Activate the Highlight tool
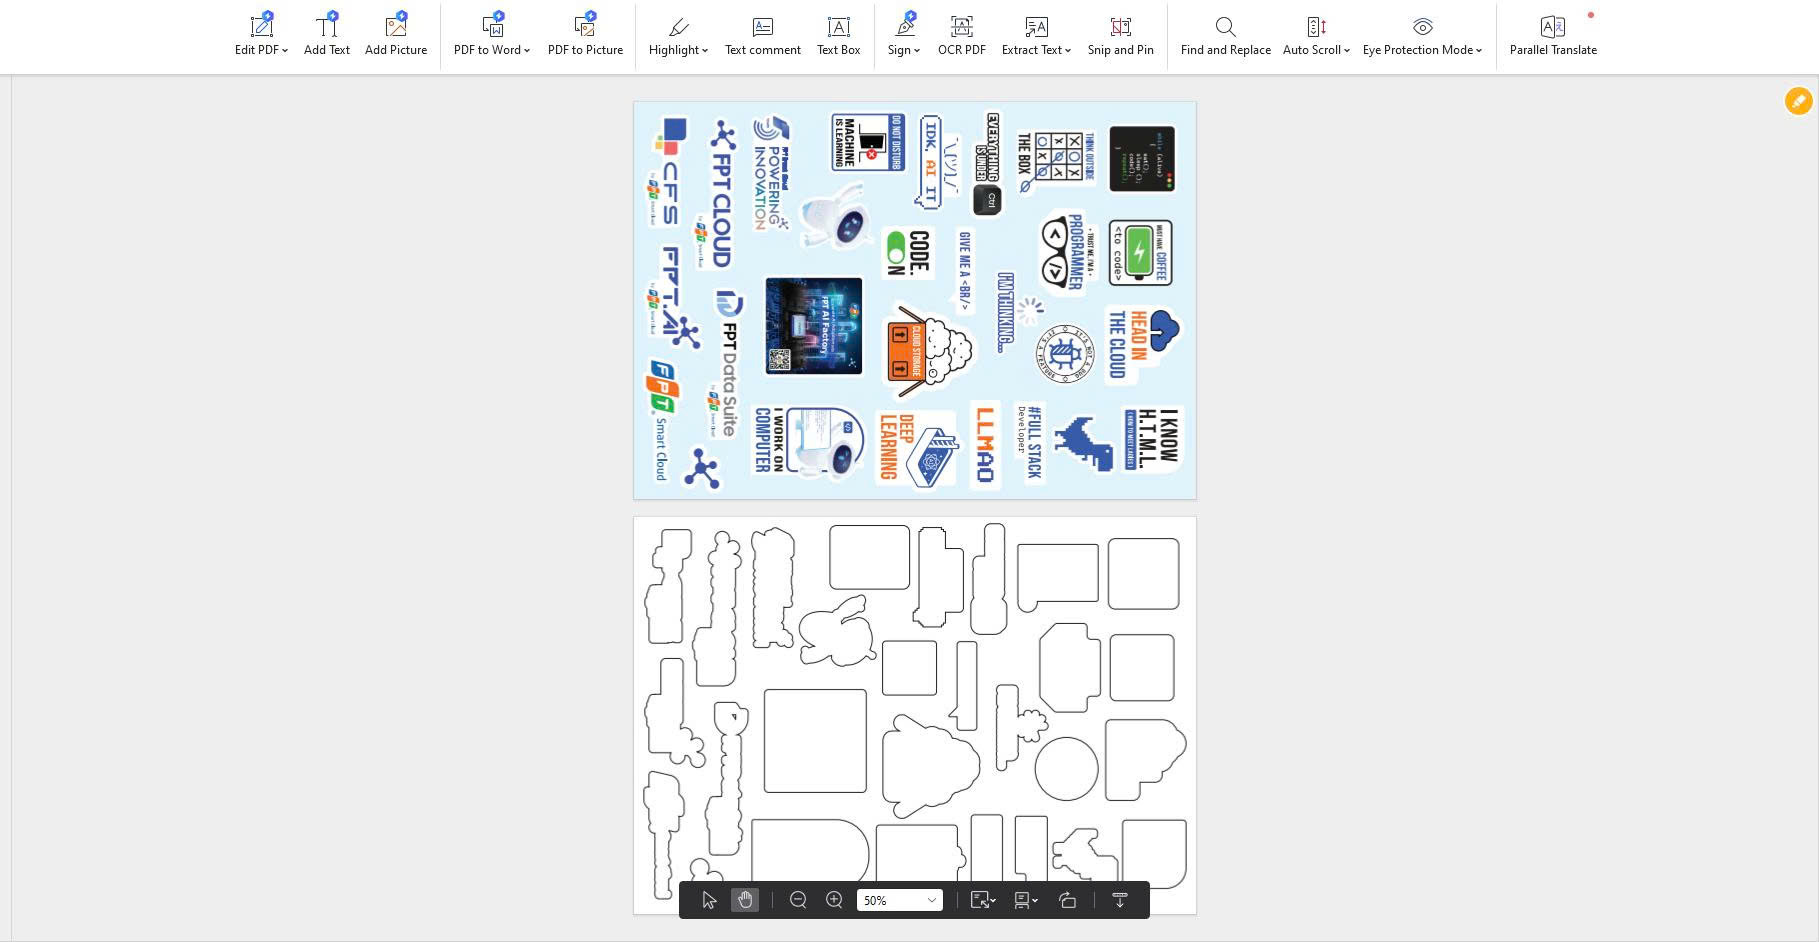The height and width of the screenshot is (942, 1819). pos(678,35)
